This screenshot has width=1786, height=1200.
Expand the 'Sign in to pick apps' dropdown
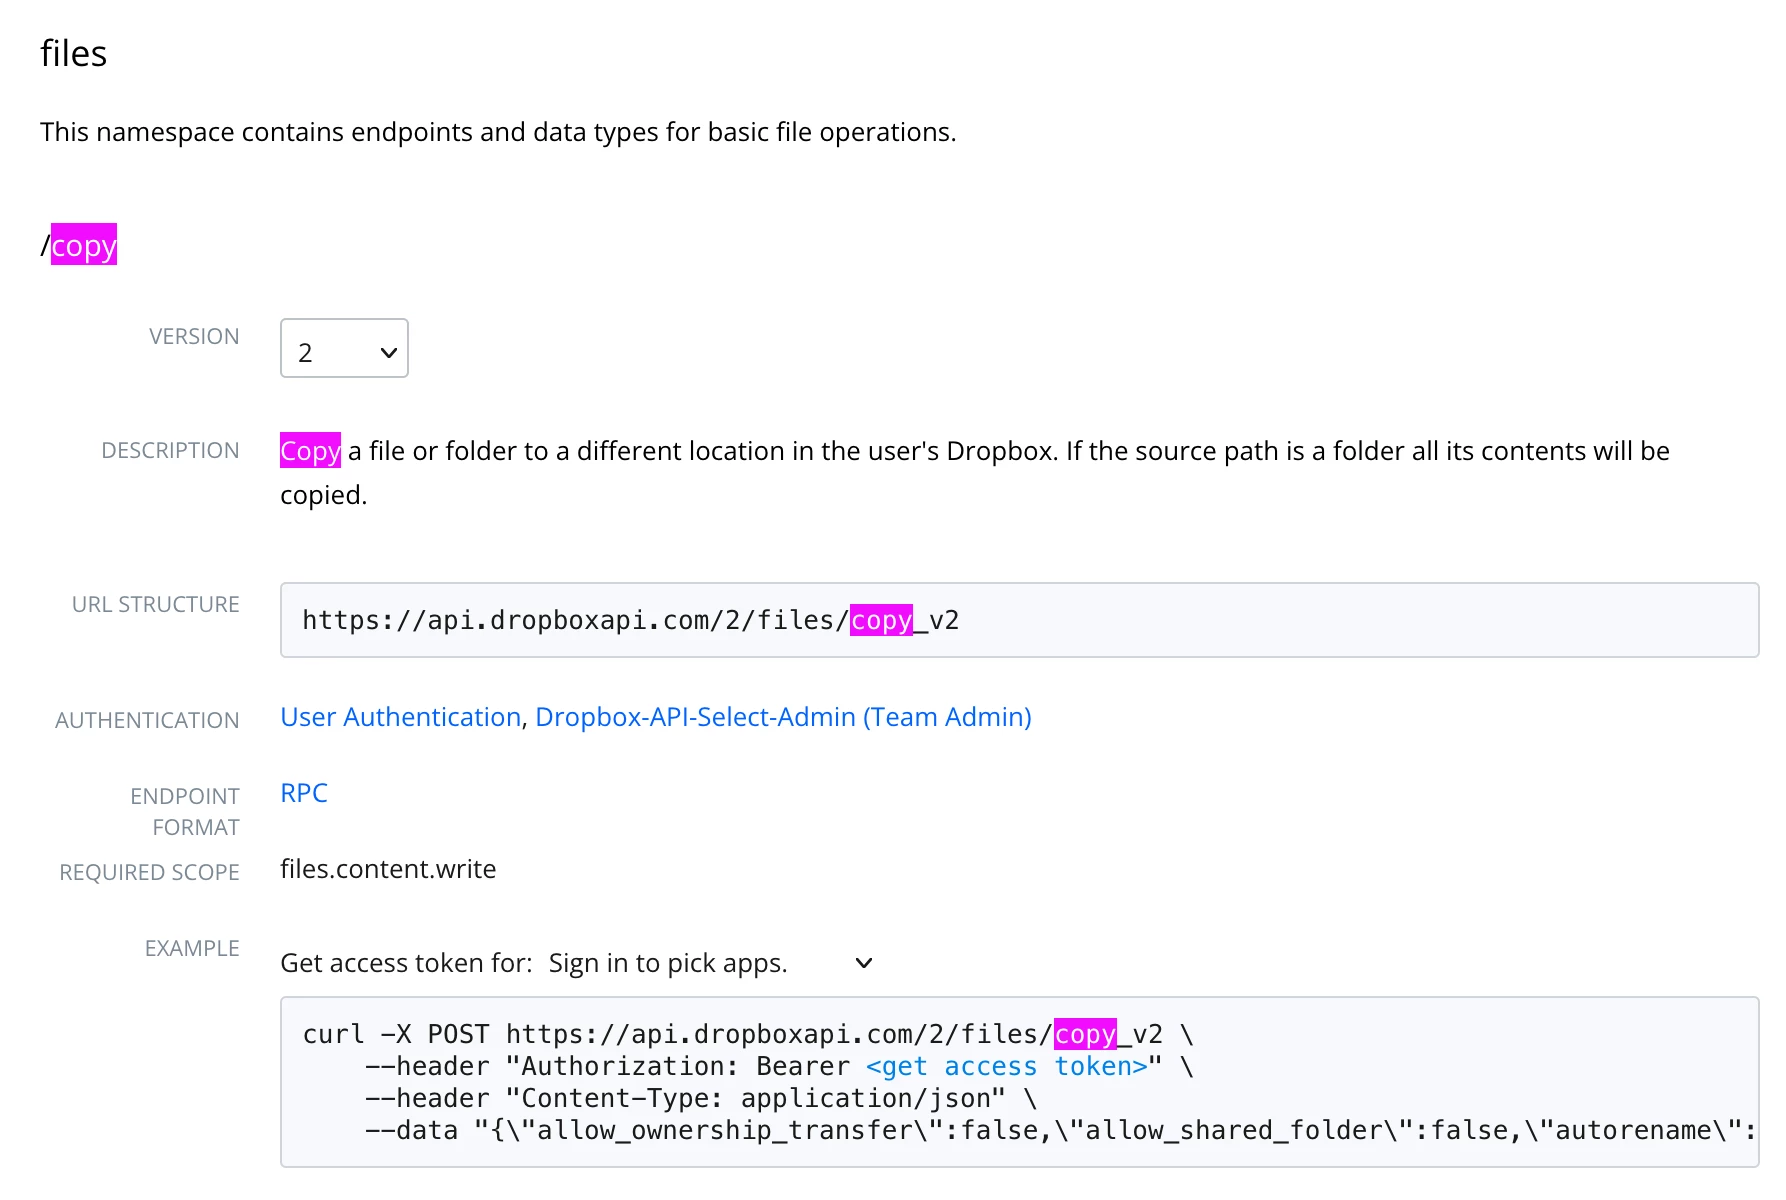(x=711, y=963)
